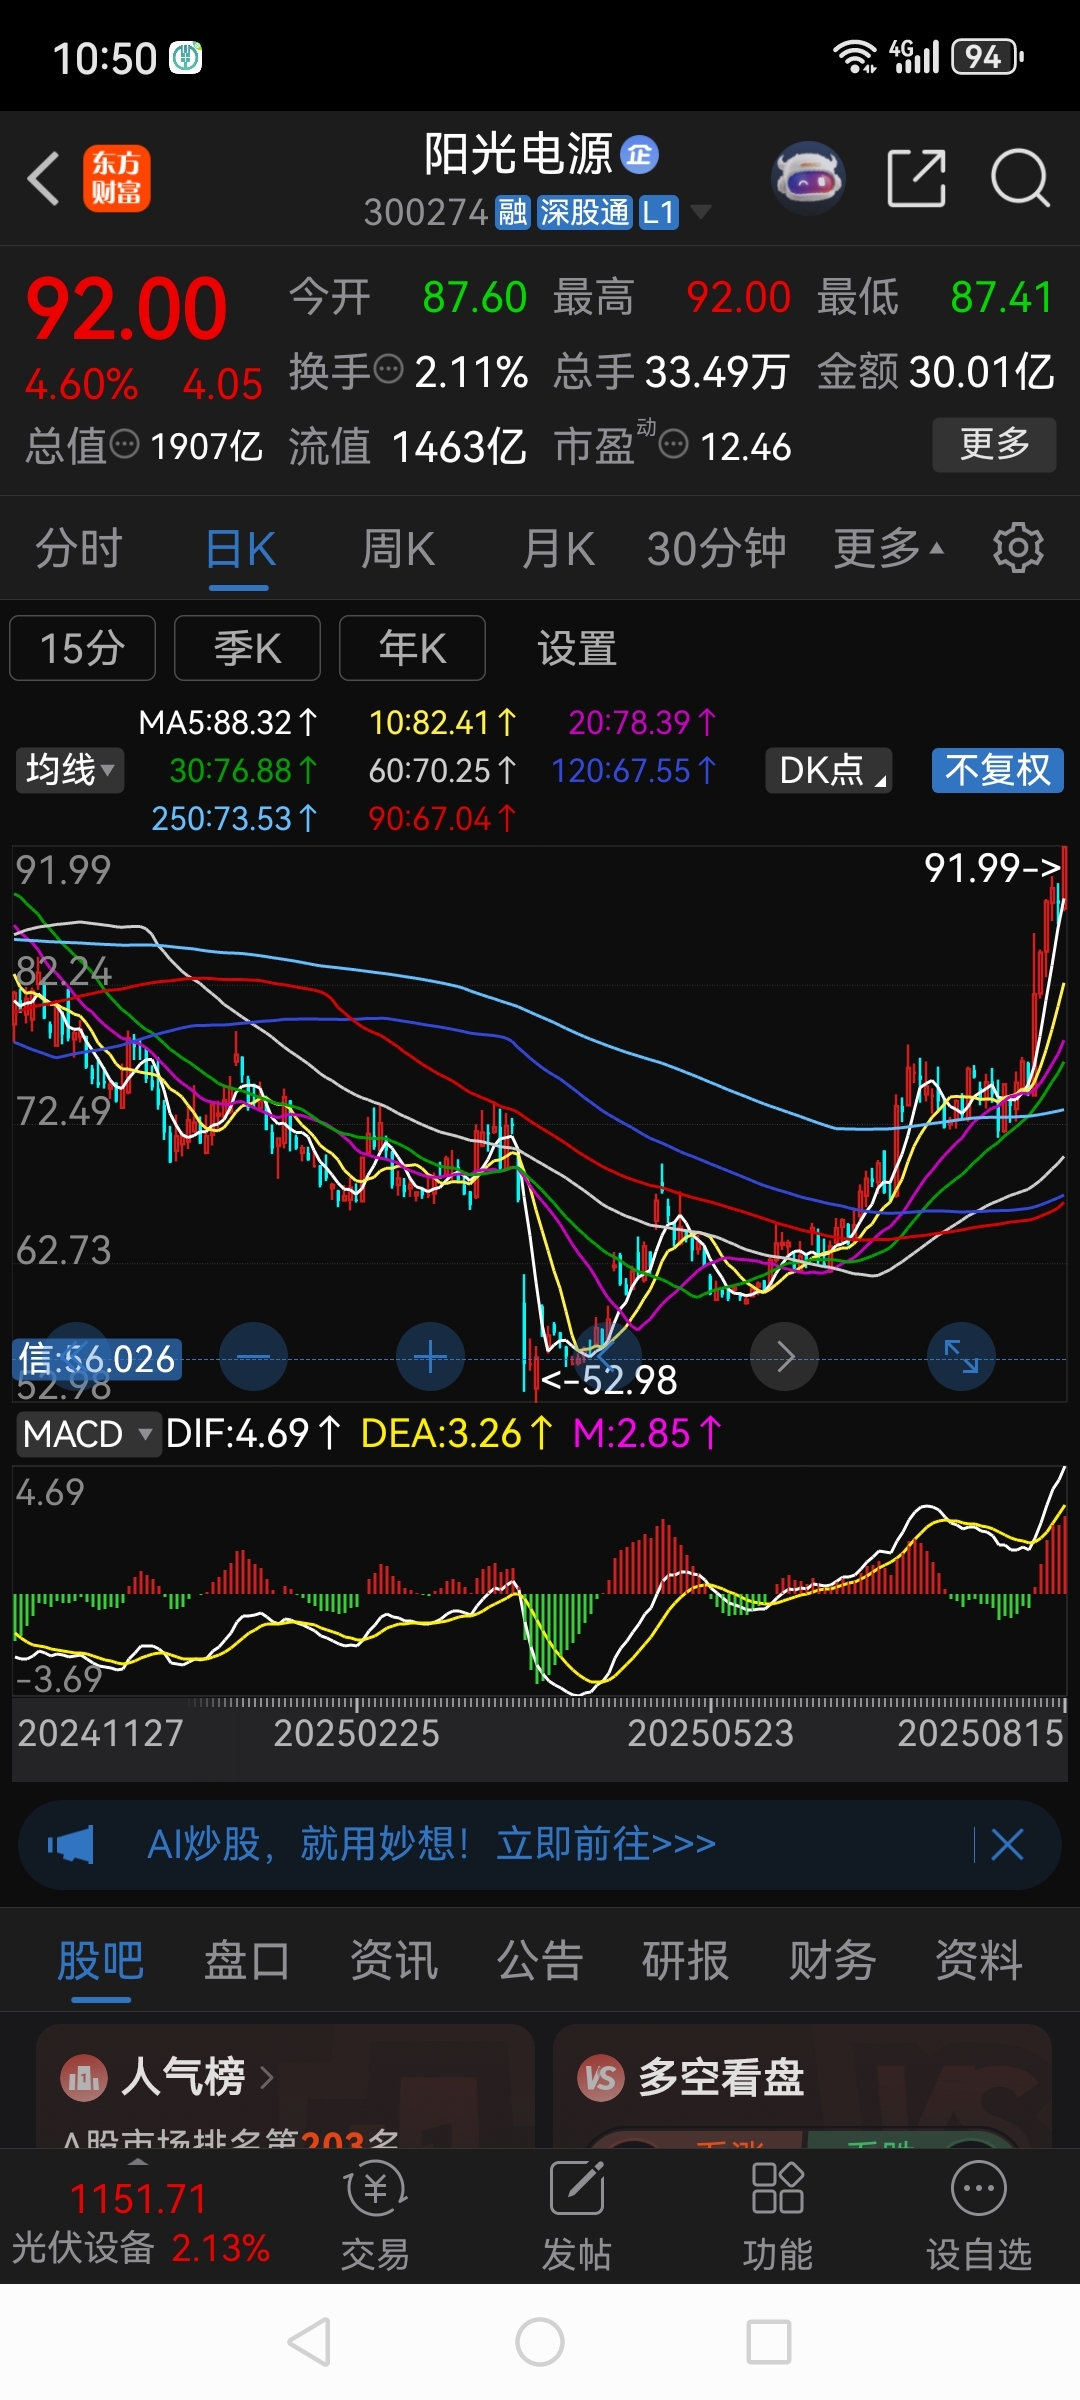
Task: Tap the large 92.00 current price
Action: [127, 310]
